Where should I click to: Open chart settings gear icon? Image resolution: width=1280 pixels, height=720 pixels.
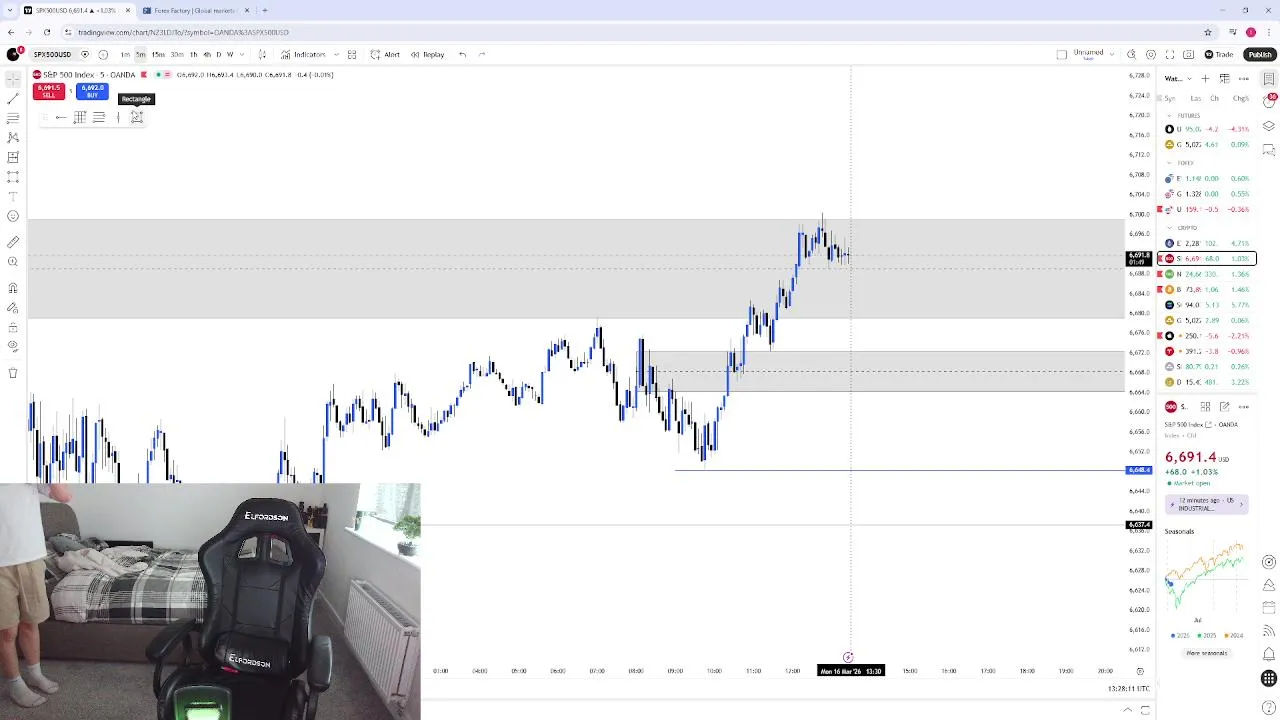click(1151, 54)
